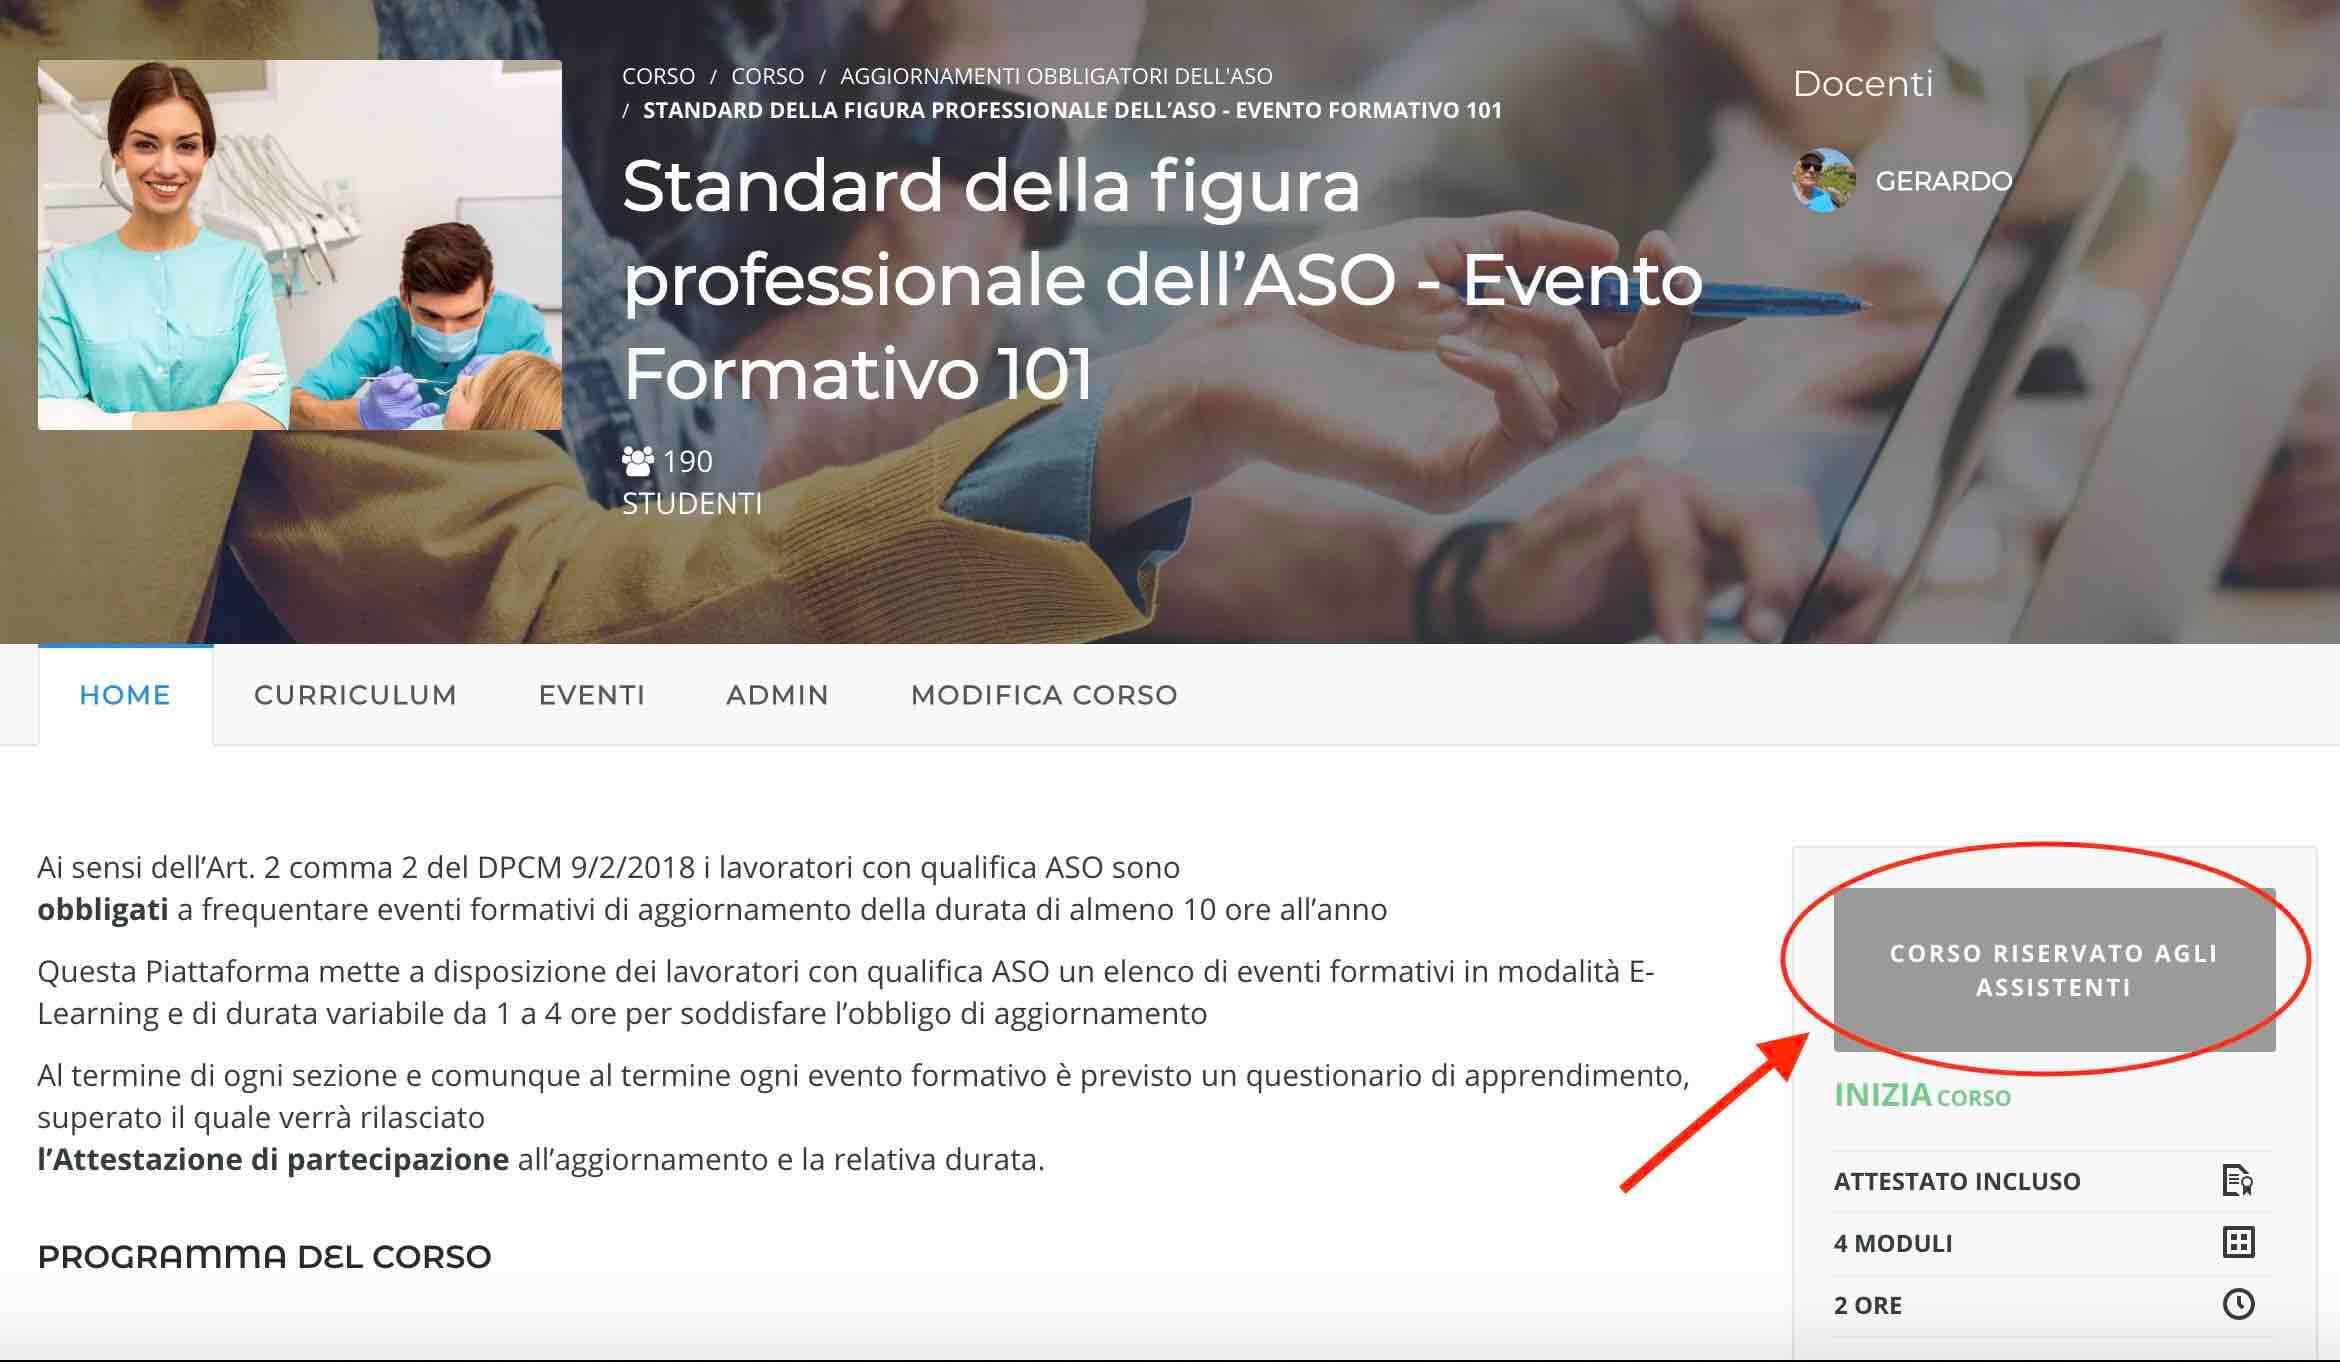Click the modules grid icon
This screenshot has width=2340, height=1362.
[2238, 1242]
